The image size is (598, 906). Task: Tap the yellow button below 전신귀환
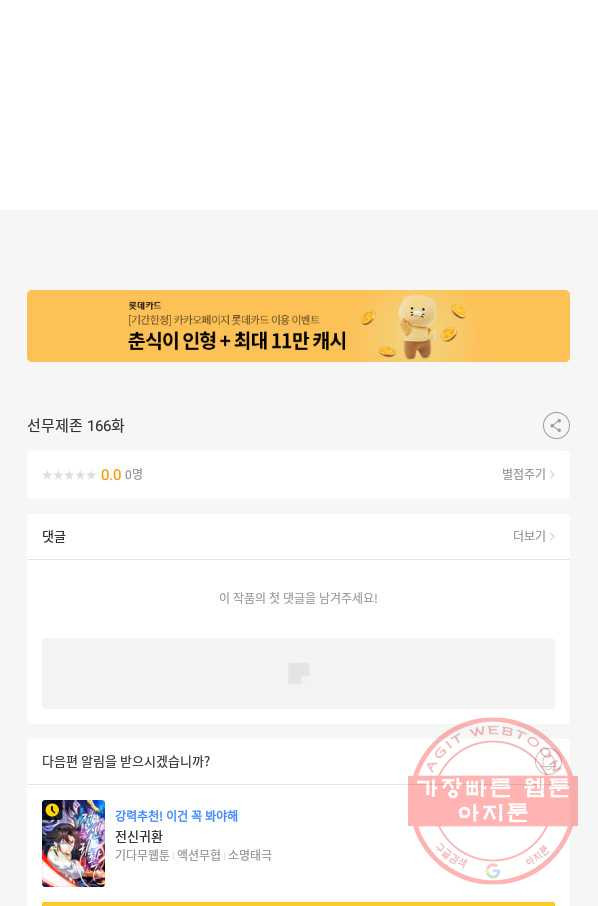(298, 904)
